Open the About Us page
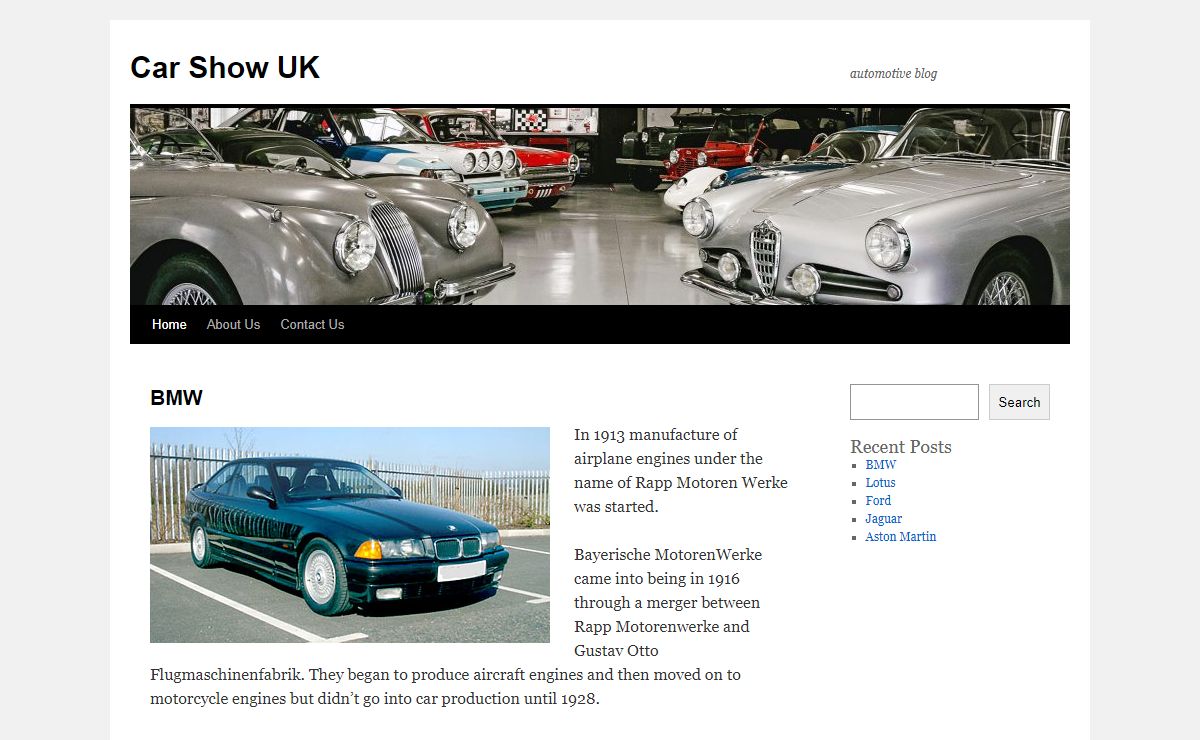 pyautogui.click(x=233, y=324)
